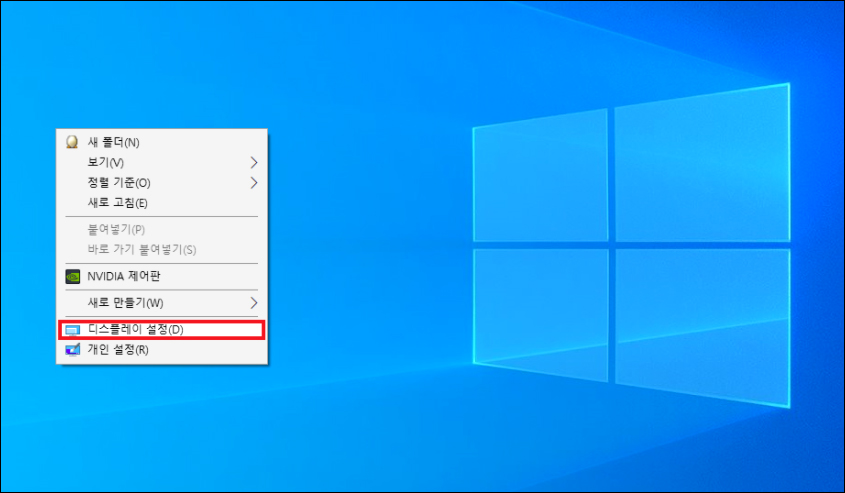Open the 보기(V) submenu

click(x=162, y=162)
